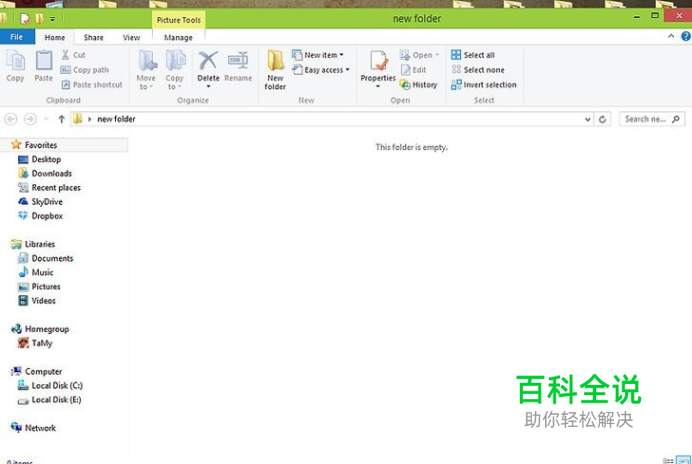Open Recent places
Screen dimensions: 692x464
pyautogui.click(x=56, y=188)
